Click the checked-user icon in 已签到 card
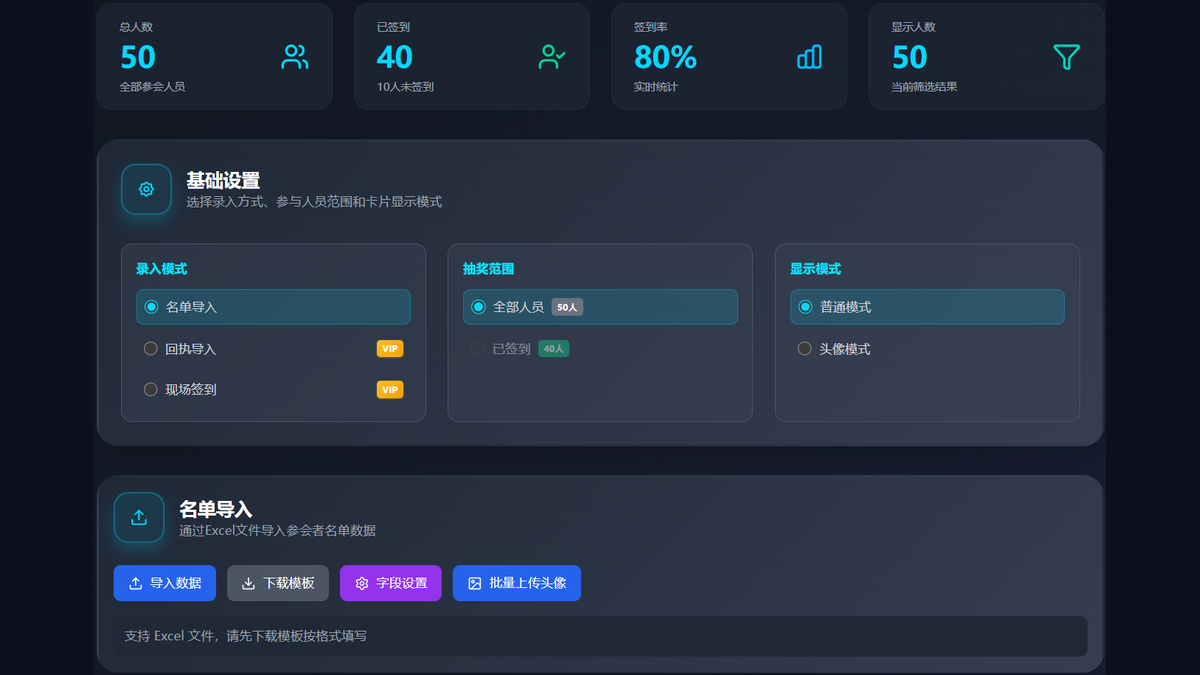The height and width of the screenshot is (675, 1200). [x=552, y=57]
